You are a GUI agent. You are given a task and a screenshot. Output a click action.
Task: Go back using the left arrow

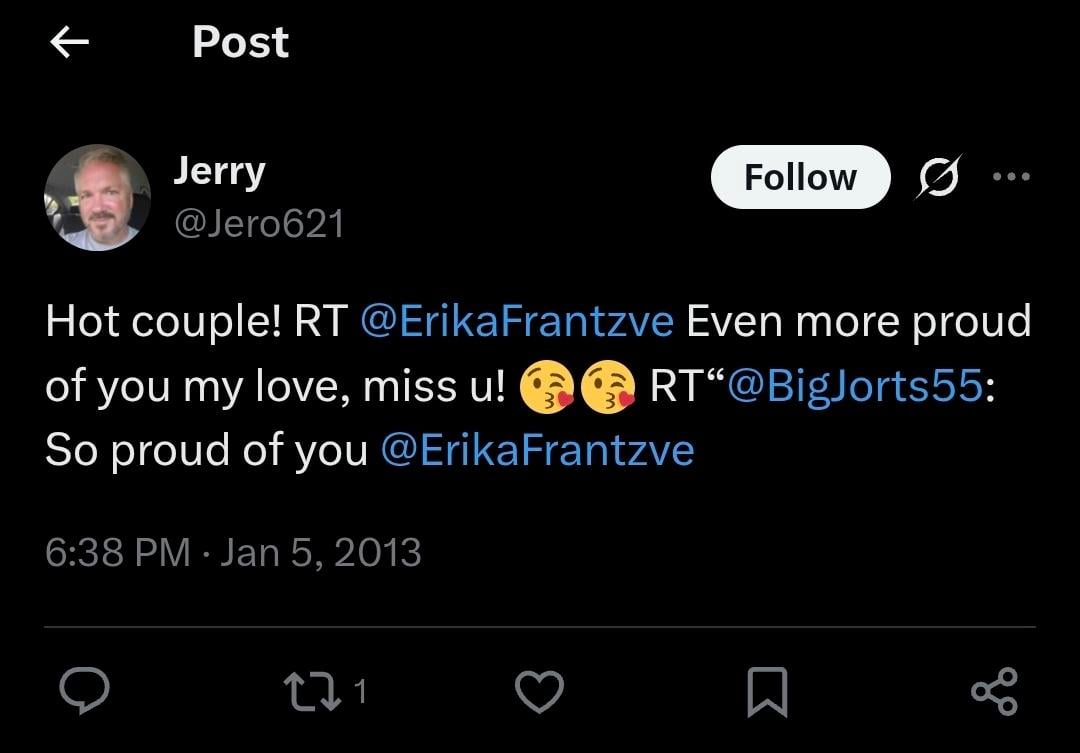[x=70, y=42]
